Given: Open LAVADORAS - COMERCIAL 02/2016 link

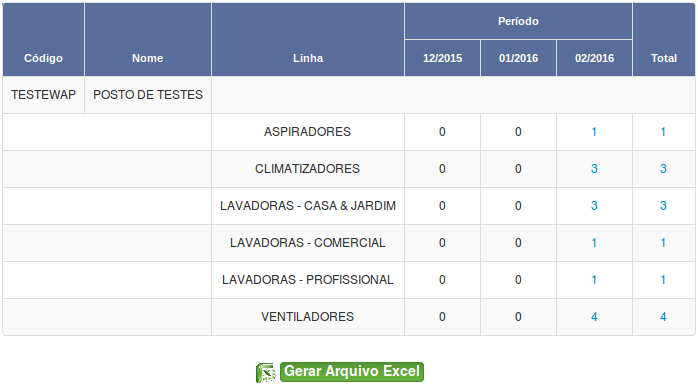Looking at the screenshot, I should (x=594, y=243).
